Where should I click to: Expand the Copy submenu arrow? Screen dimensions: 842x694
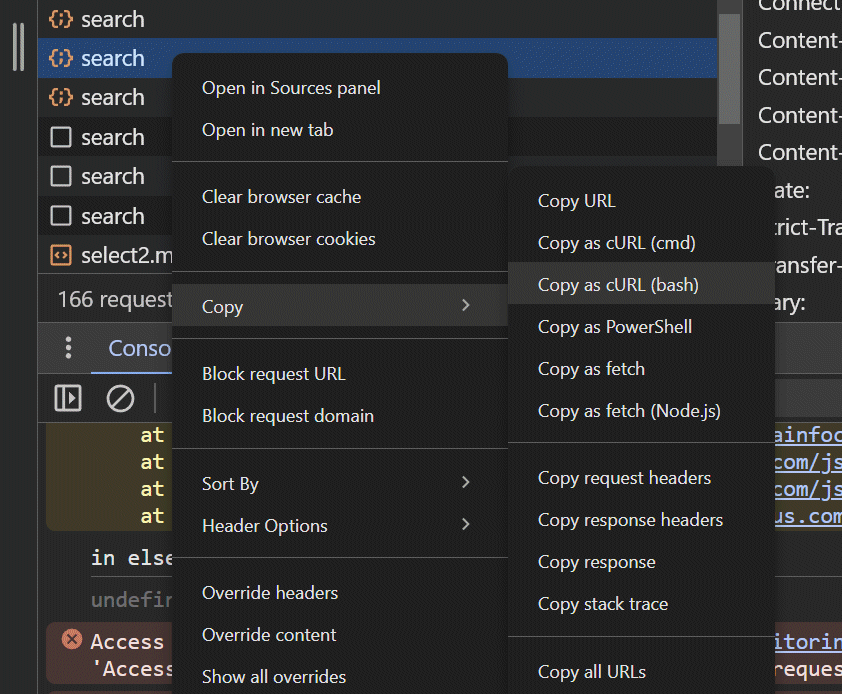(465, 305)
